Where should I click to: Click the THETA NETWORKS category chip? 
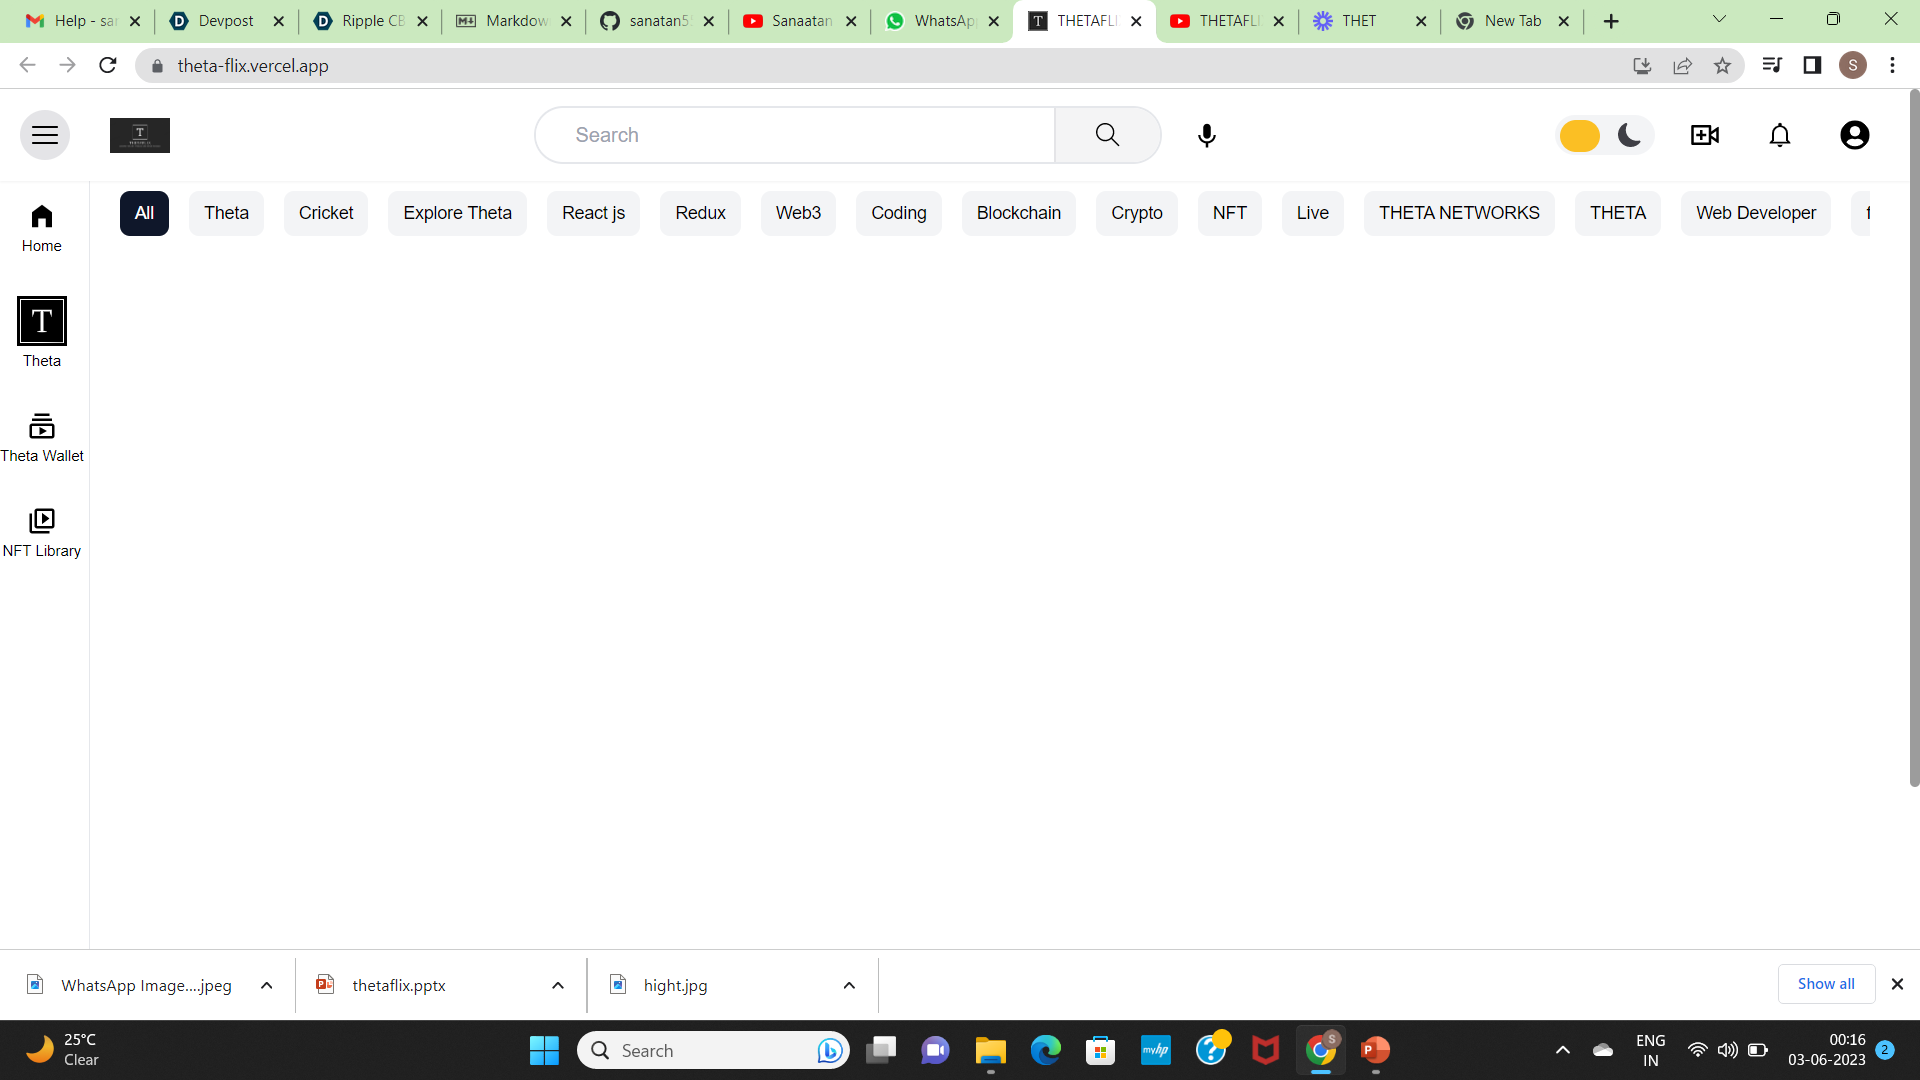pyautogui.click(x=1459, y=213)
